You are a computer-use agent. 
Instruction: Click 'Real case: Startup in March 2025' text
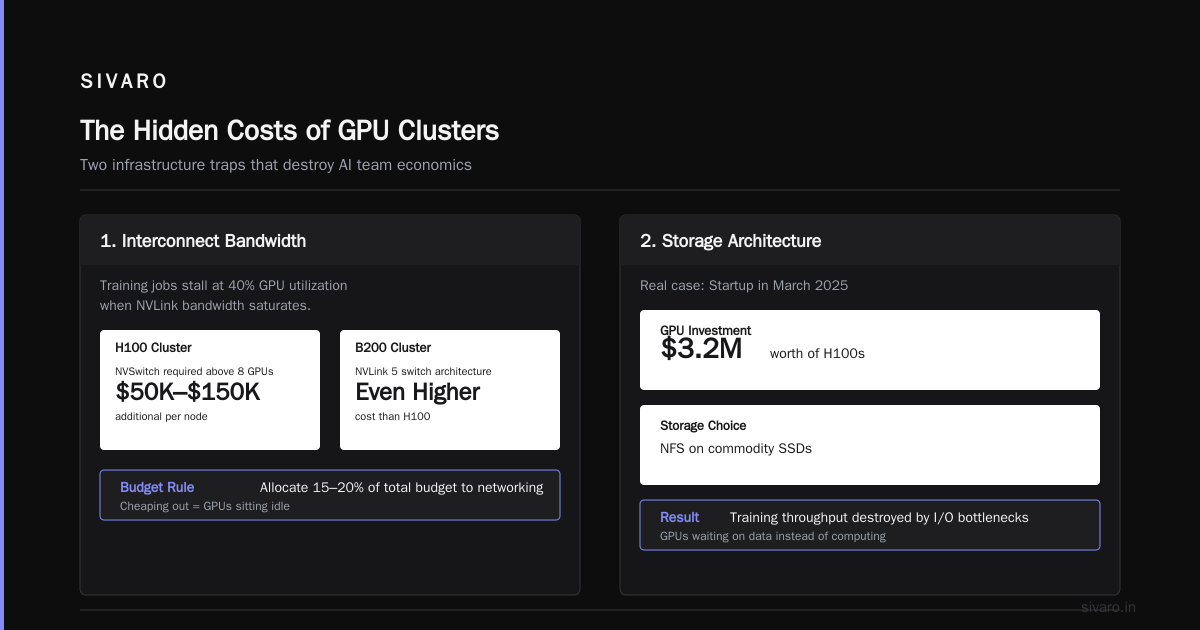click(x=744, y=285)
